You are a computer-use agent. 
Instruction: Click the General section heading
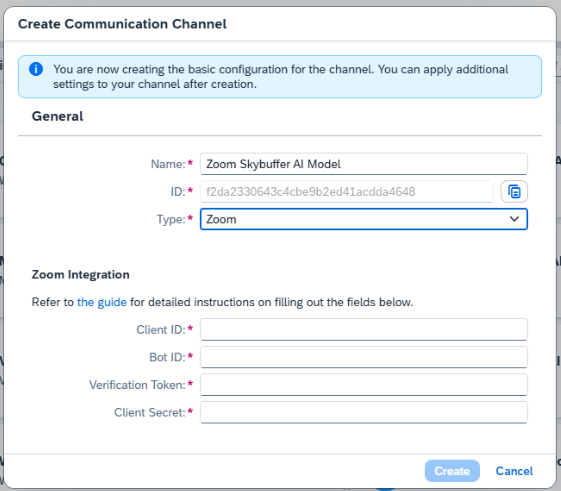coord(58,116)
